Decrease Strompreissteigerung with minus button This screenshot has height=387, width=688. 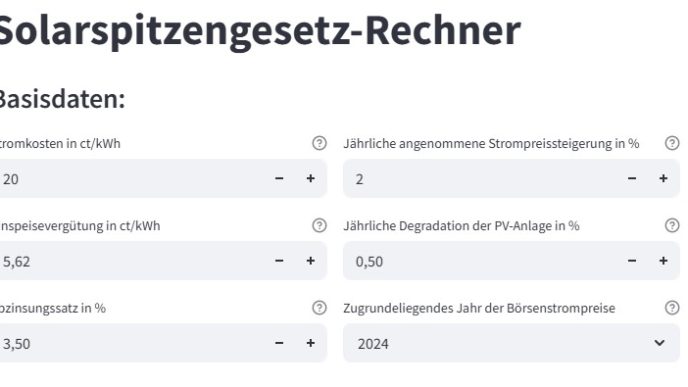point(632,178)
